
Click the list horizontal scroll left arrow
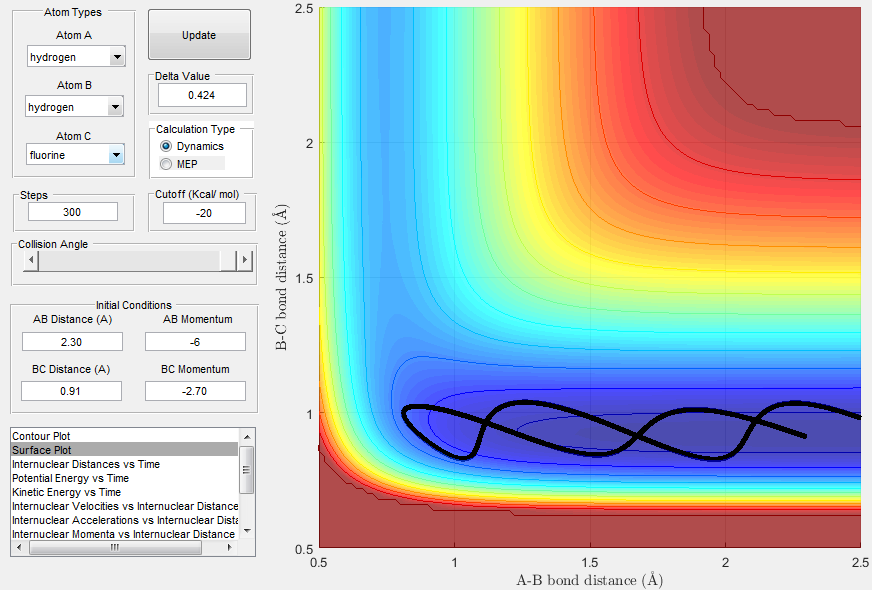click(x=19, y=548)
